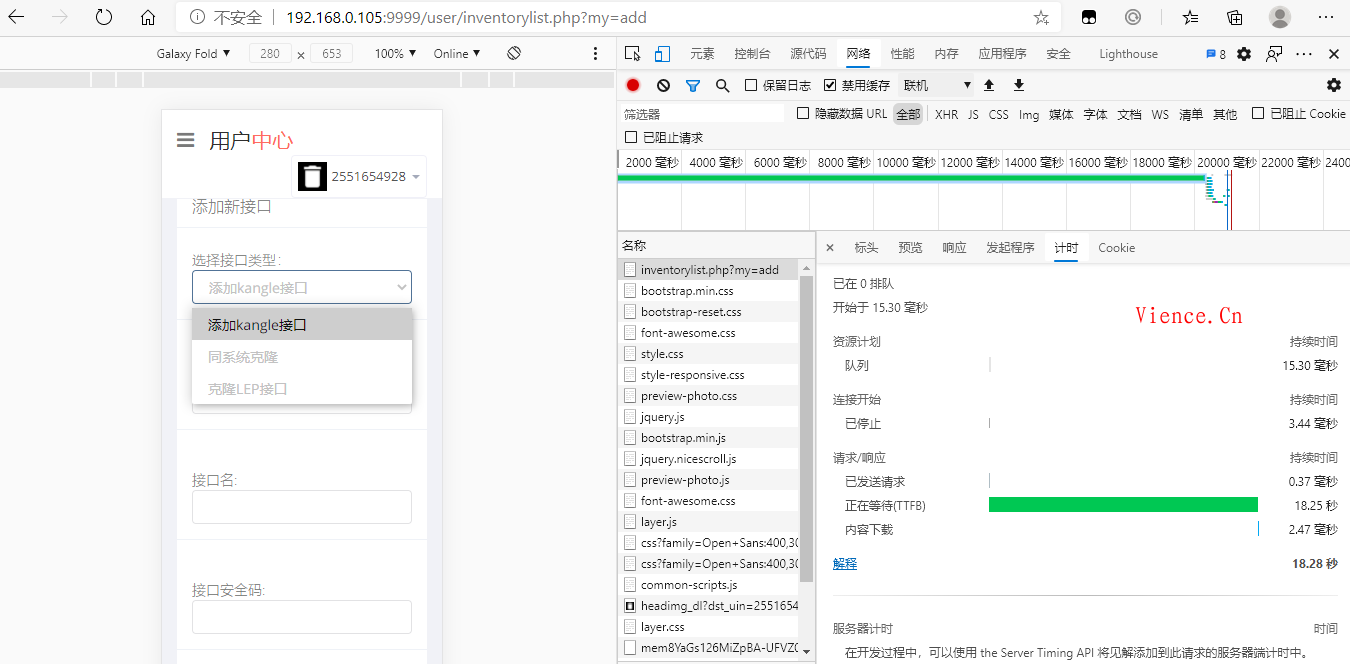Open the 响应 tab in request details
1350x664 pixels.
[954, 248]
